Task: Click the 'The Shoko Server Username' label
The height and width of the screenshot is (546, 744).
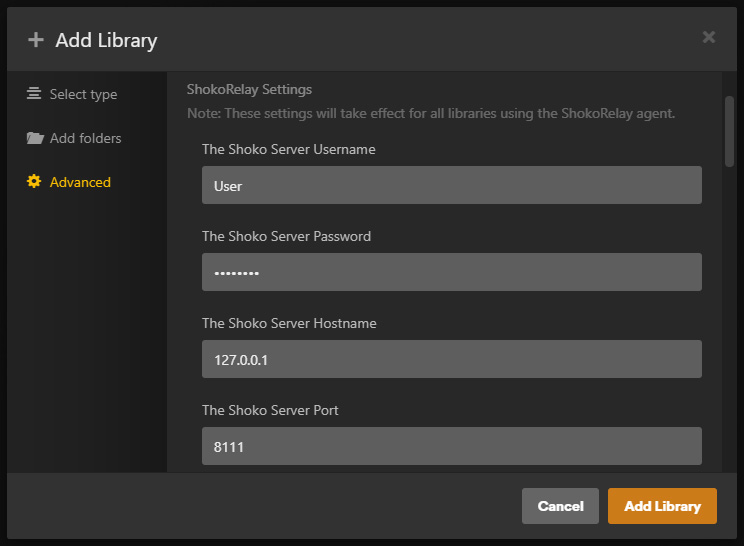Action: (288, 149)
